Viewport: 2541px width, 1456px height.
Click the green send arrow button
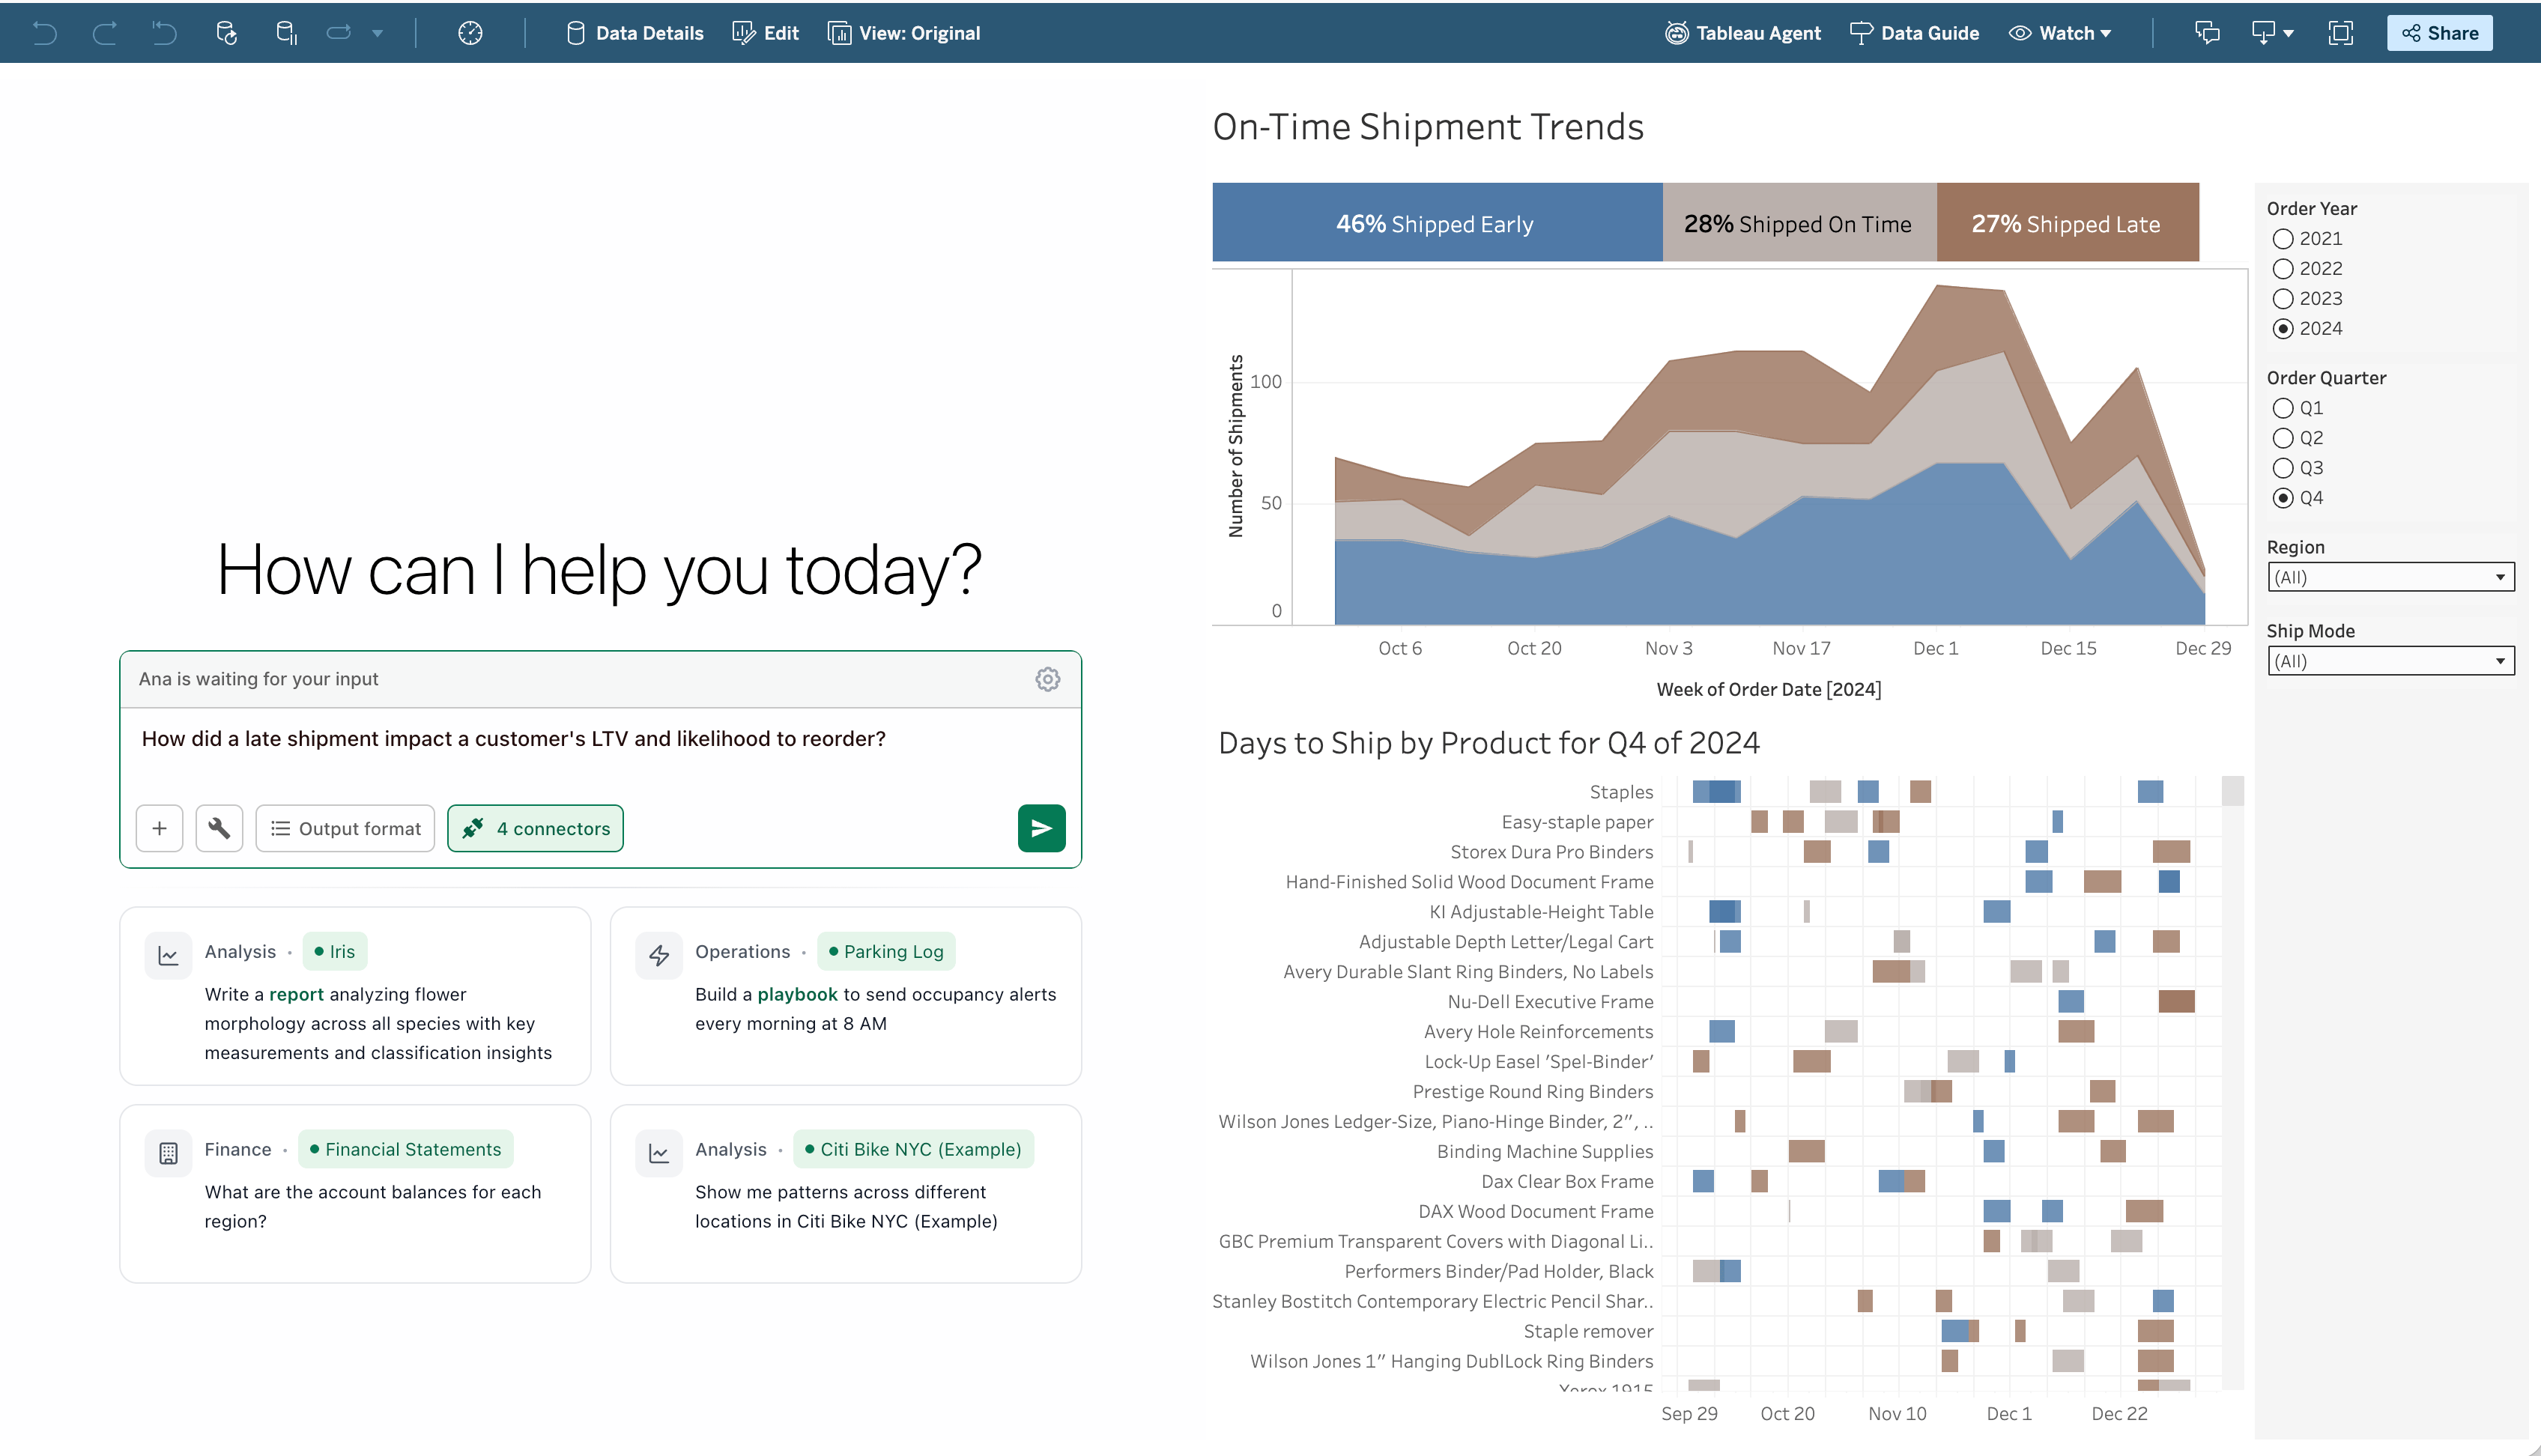pyautogui.click(x=1041, y=828)
